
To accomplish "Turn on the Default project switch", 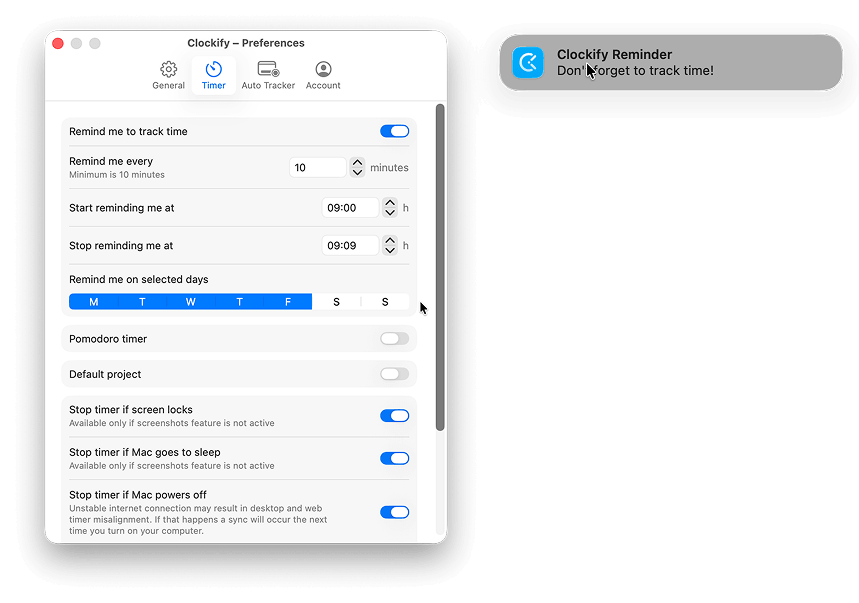I will pyautogui.click(x=394, y=374).
